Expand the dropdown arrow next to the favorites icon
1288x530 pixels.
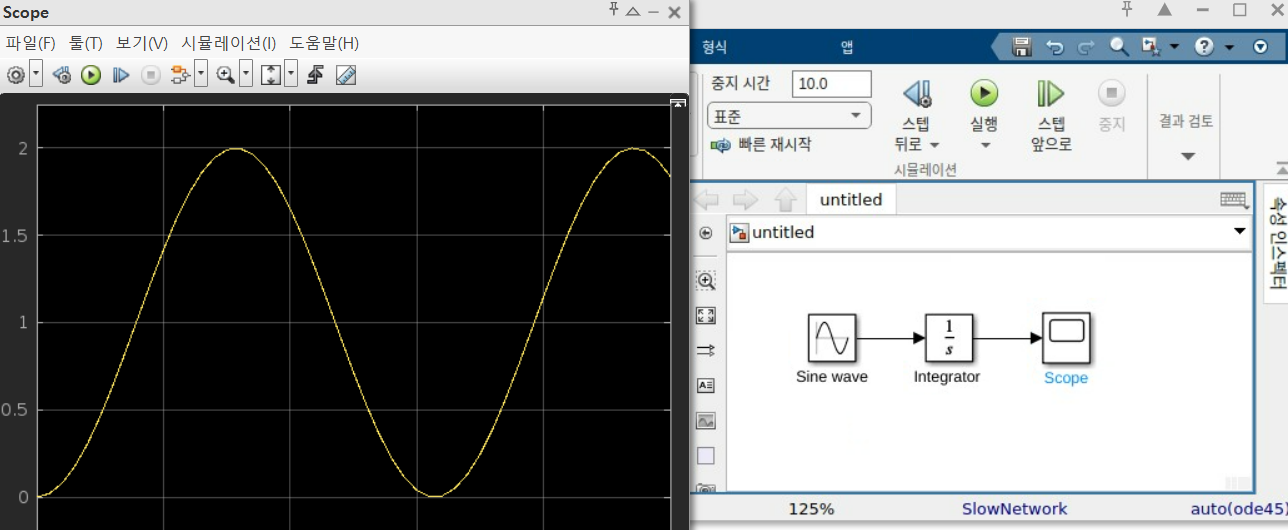(1174, 47)
